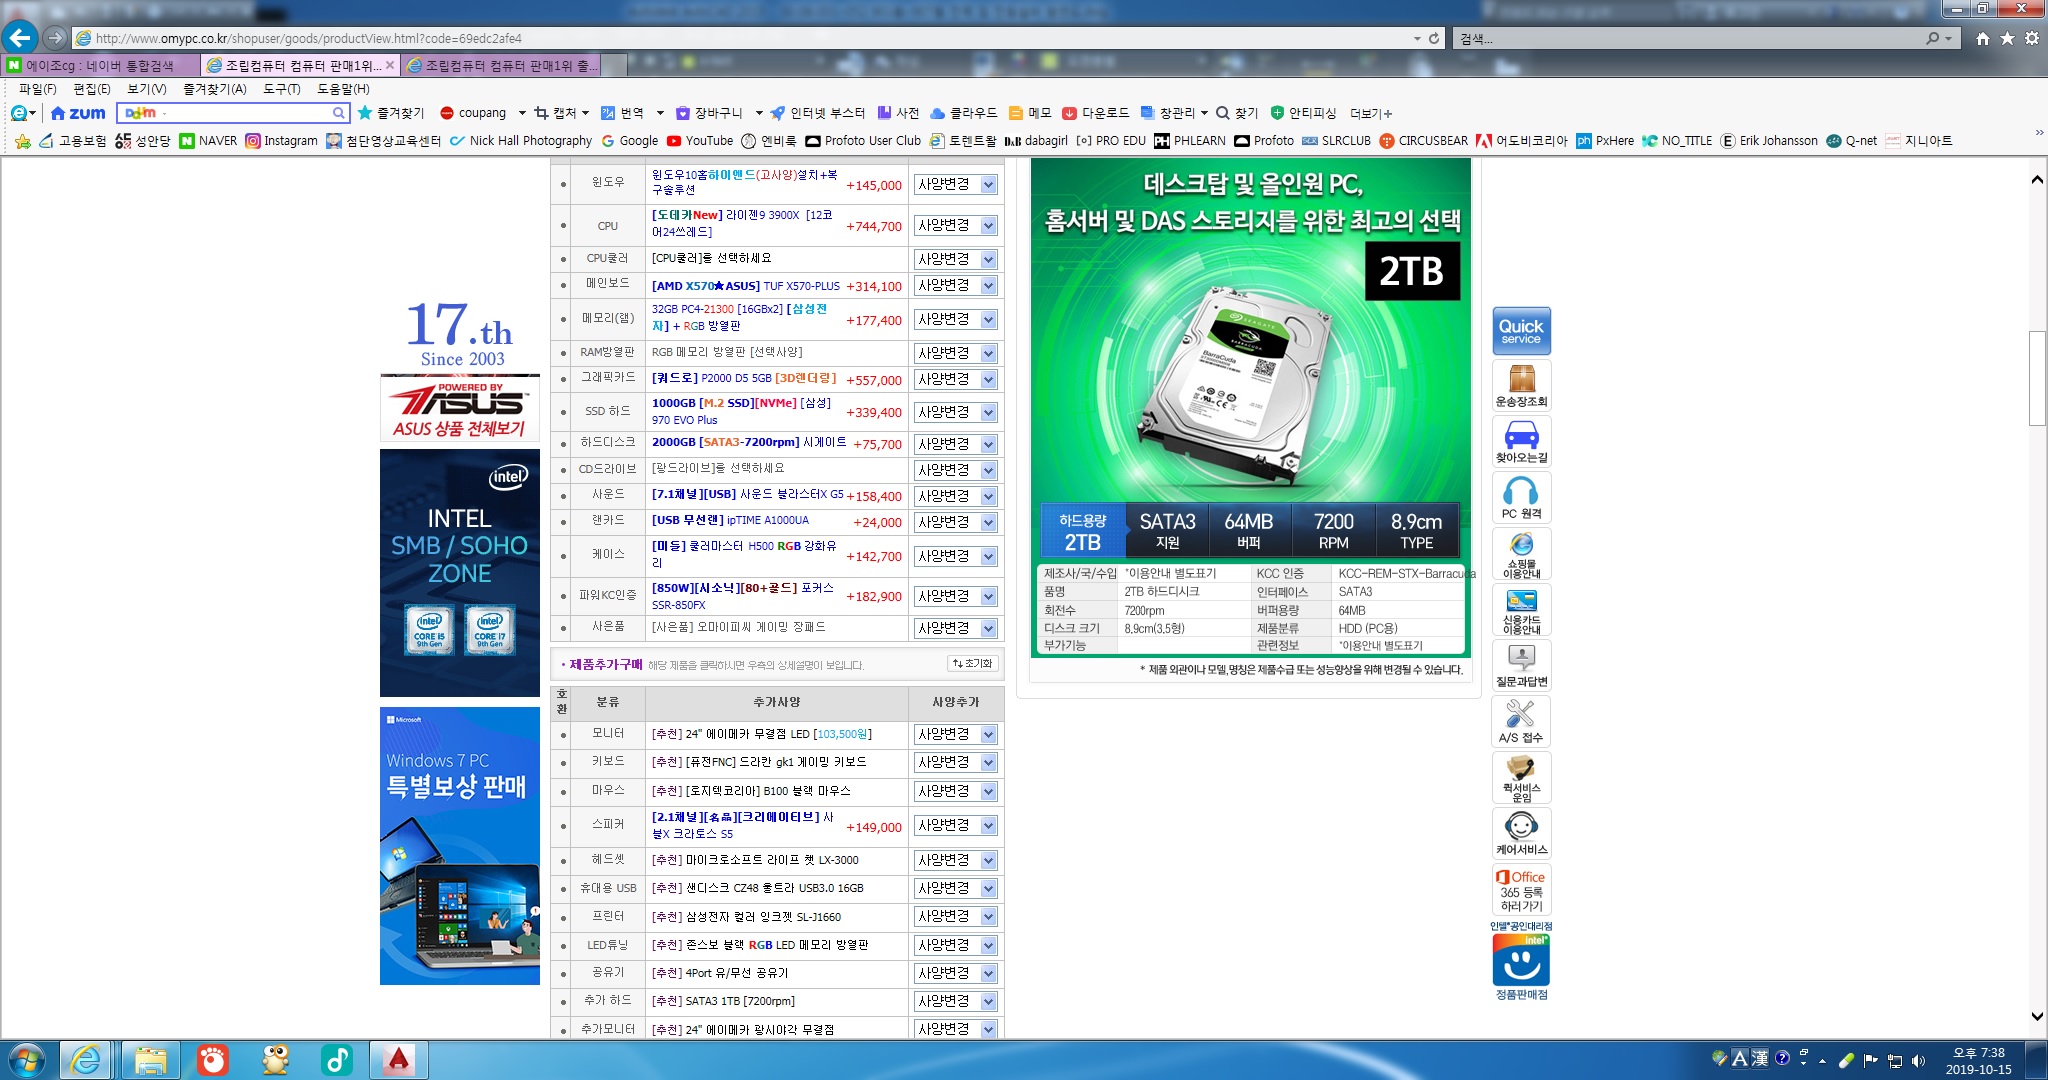
Task: Open Internet Explorer from the taskbar
Action: tap(87, 1059)
